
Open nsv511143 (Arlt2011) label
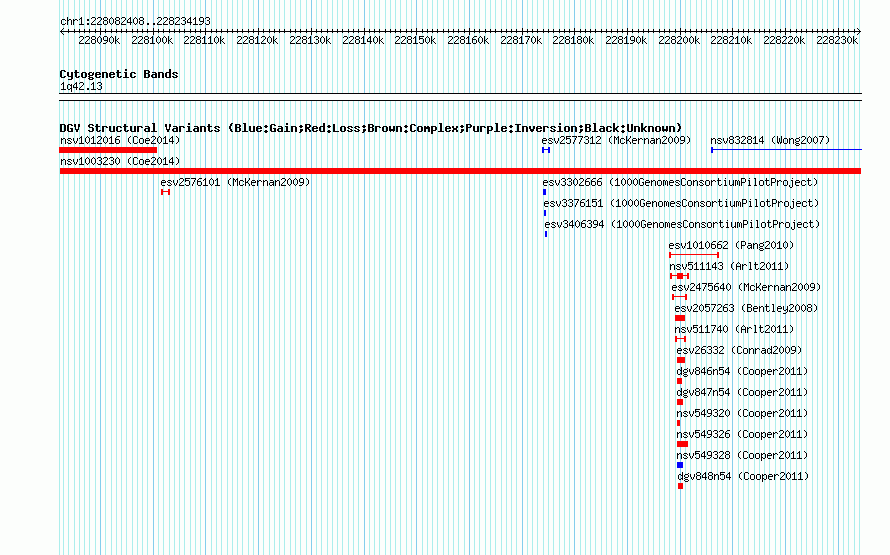pos(729,266)
